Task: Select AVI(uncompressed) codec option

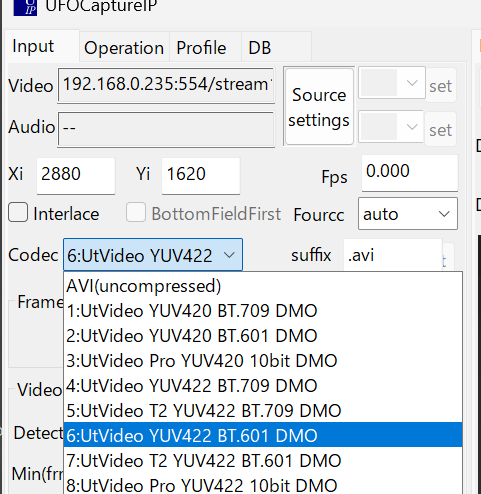Action: (x=263, y=286)
